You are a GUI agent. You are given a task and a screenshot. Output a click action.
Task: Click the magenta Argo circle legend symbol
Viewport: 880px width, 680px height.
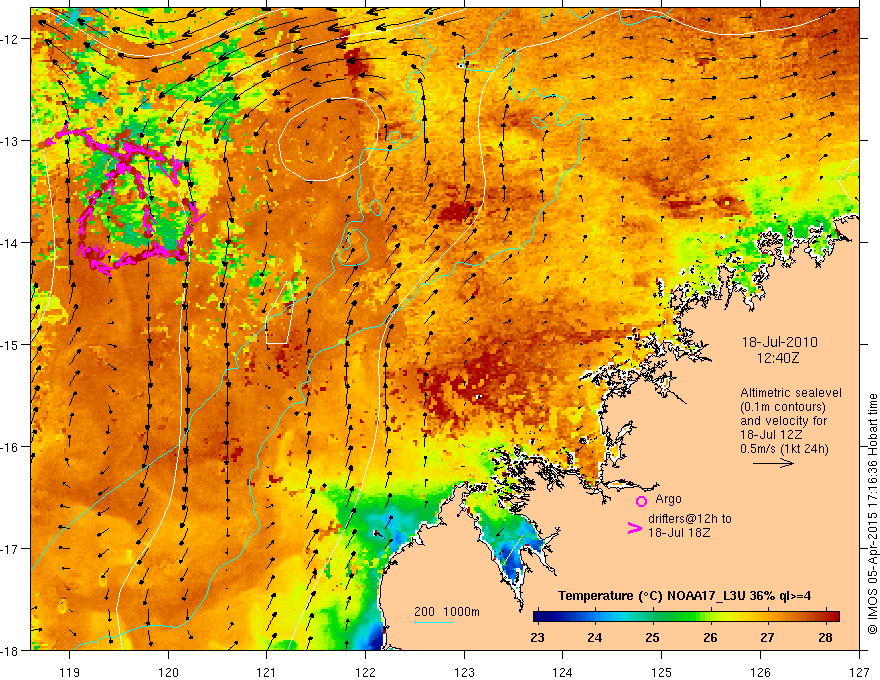(x=641, y=501)
